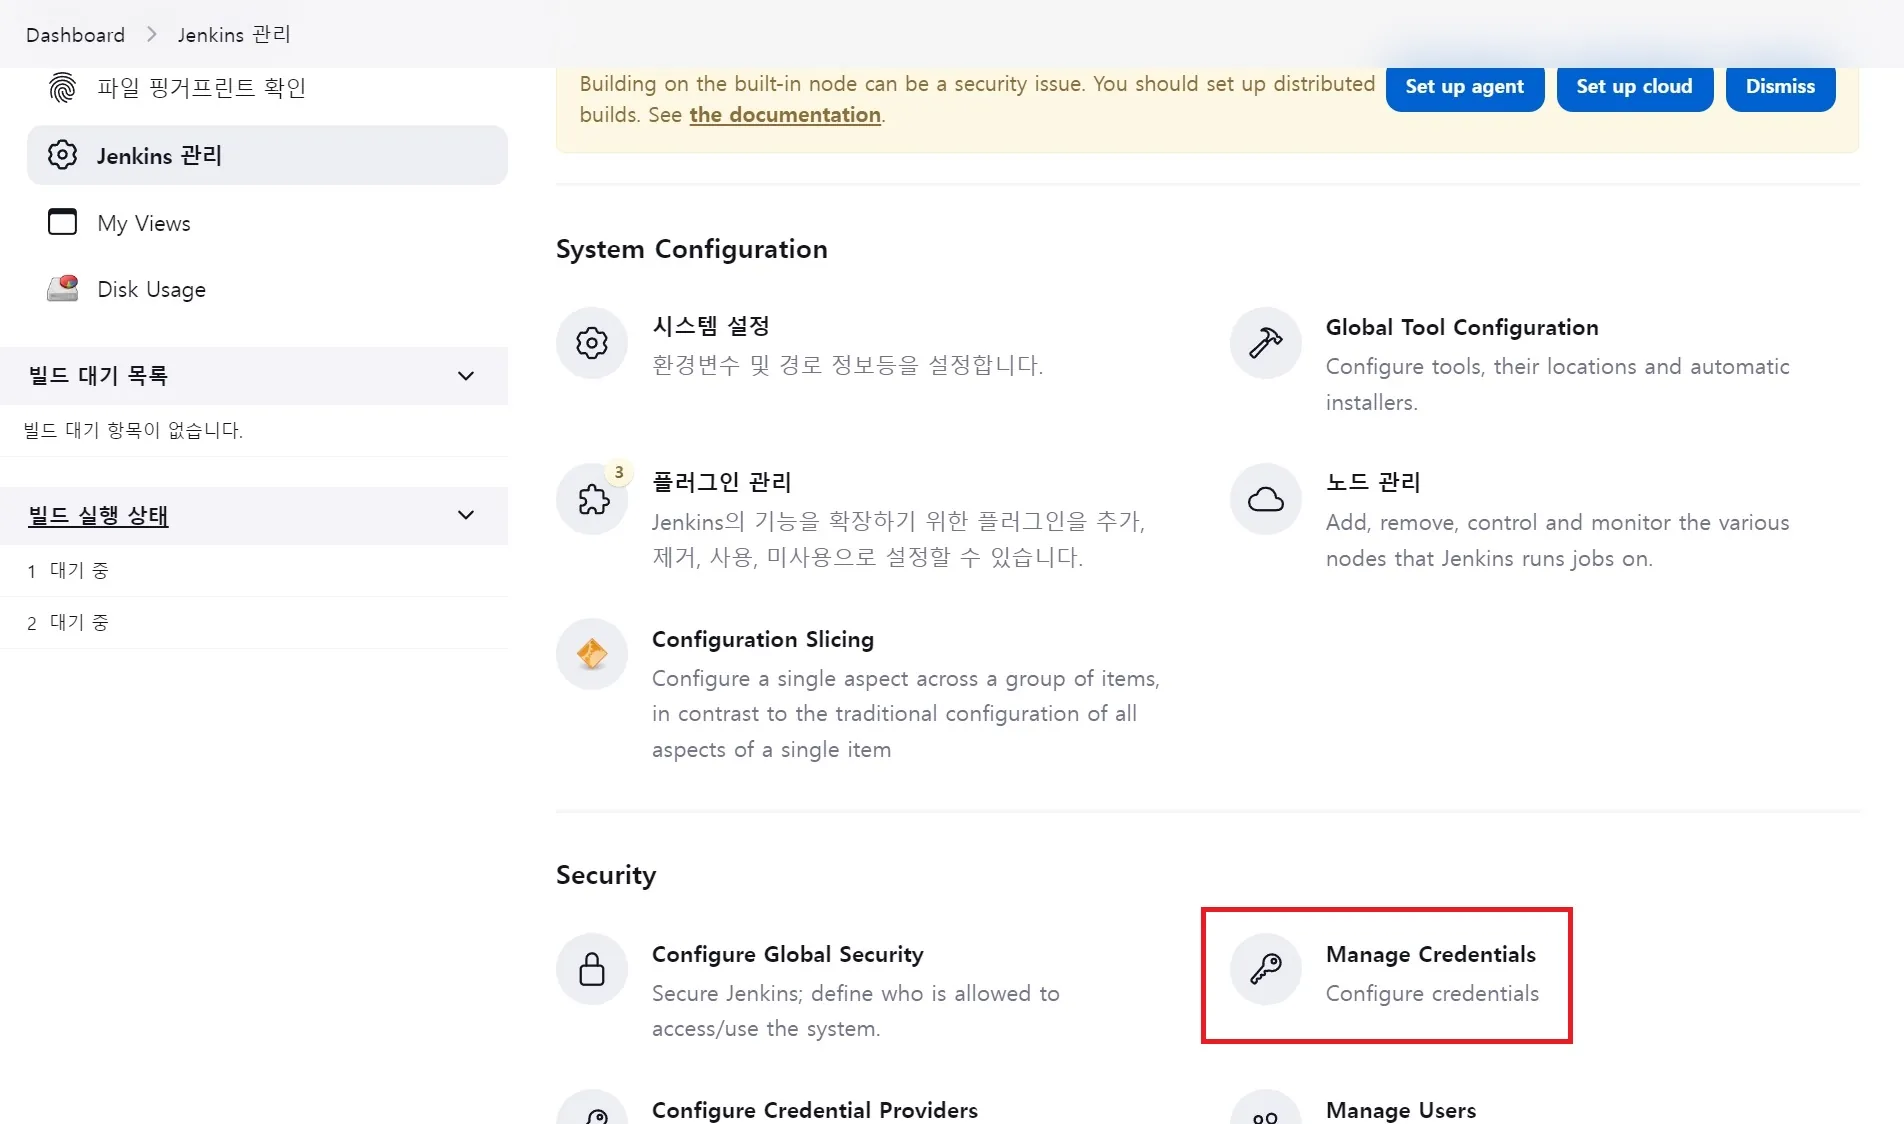
Task: Open the documentation link
Action: coord(785,115)
